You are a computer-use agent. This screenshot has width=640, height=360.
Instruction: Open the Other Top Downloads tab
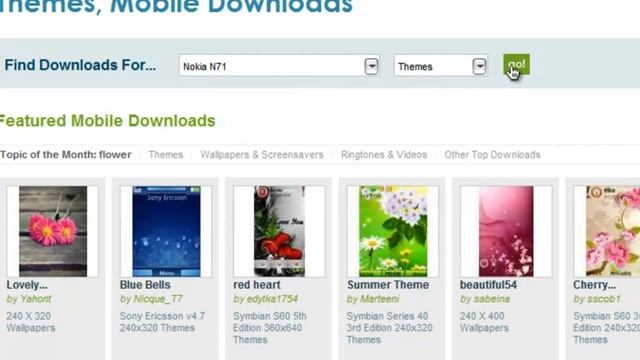tap(492, 155)
